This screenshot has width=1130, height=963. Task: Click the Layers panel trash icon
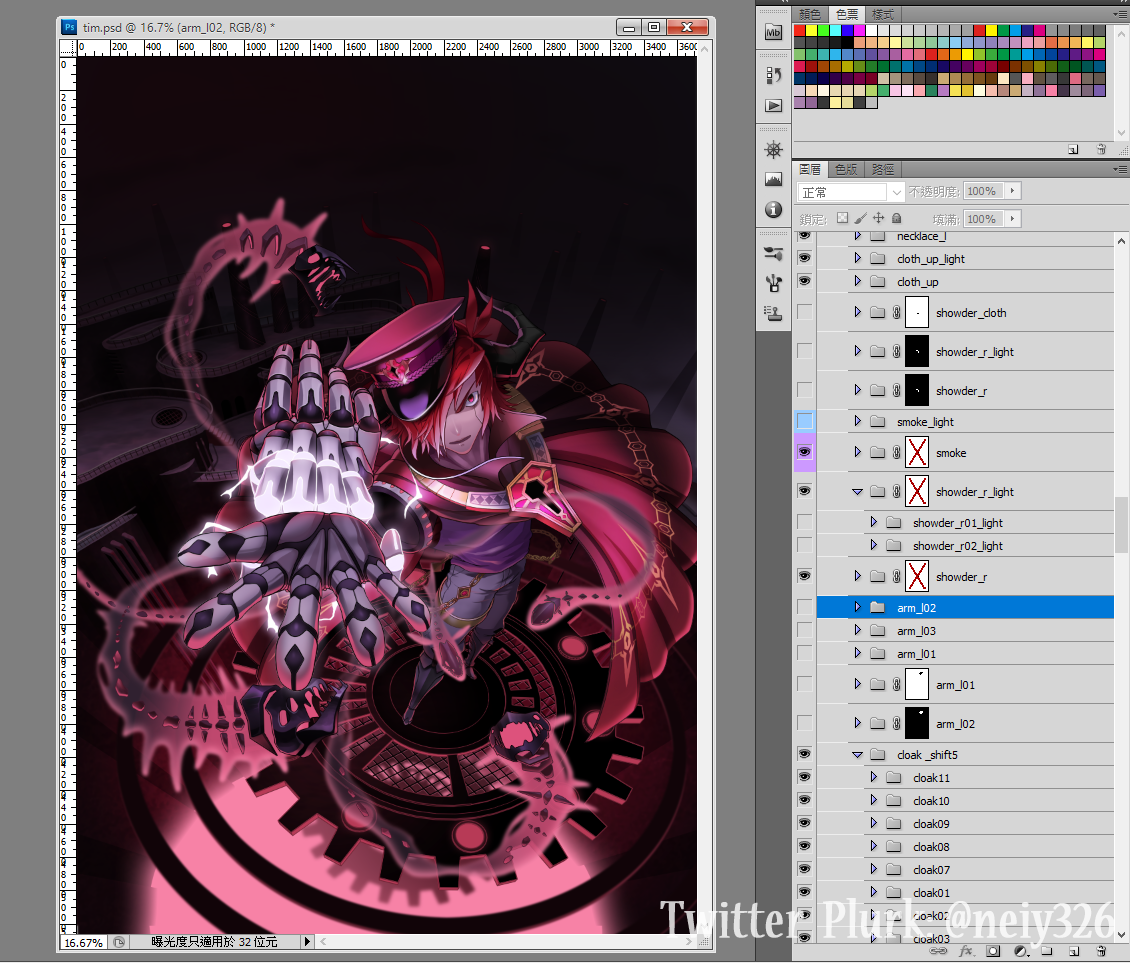point(1100,951)
